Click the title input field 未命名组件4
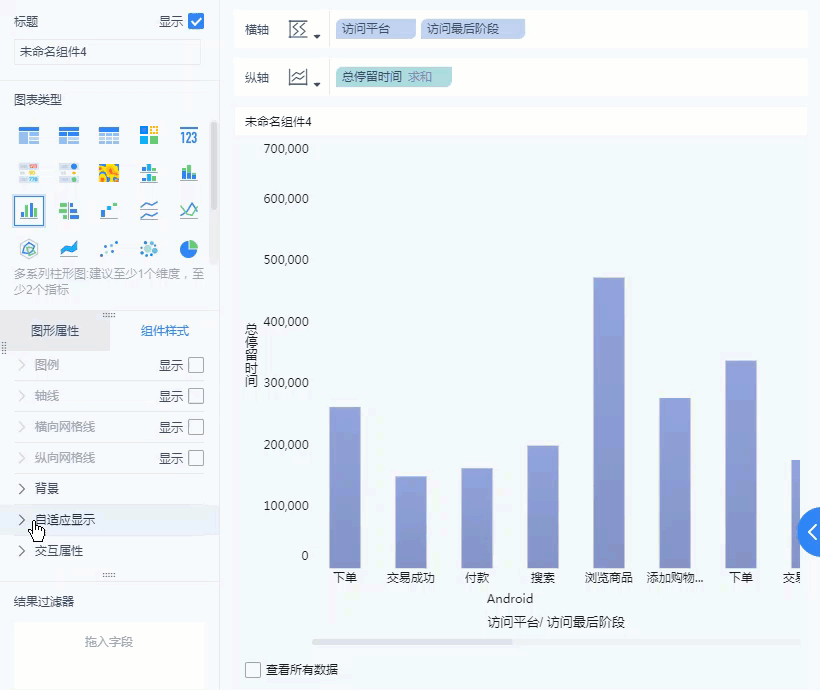The image size is (820, 690). click(107, 52)
